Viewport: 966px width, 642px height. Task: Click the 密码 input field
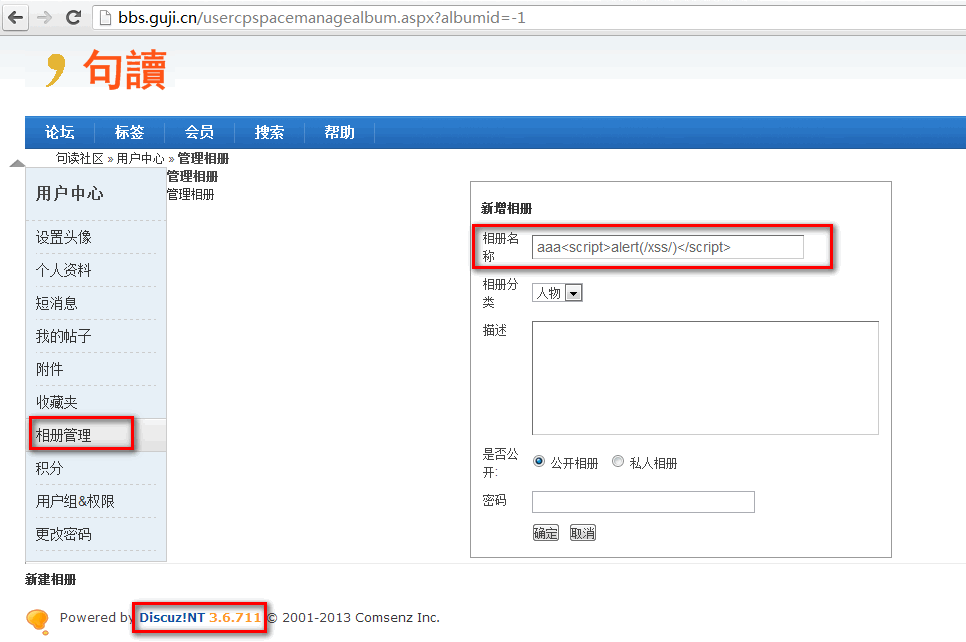coord(643,502)
